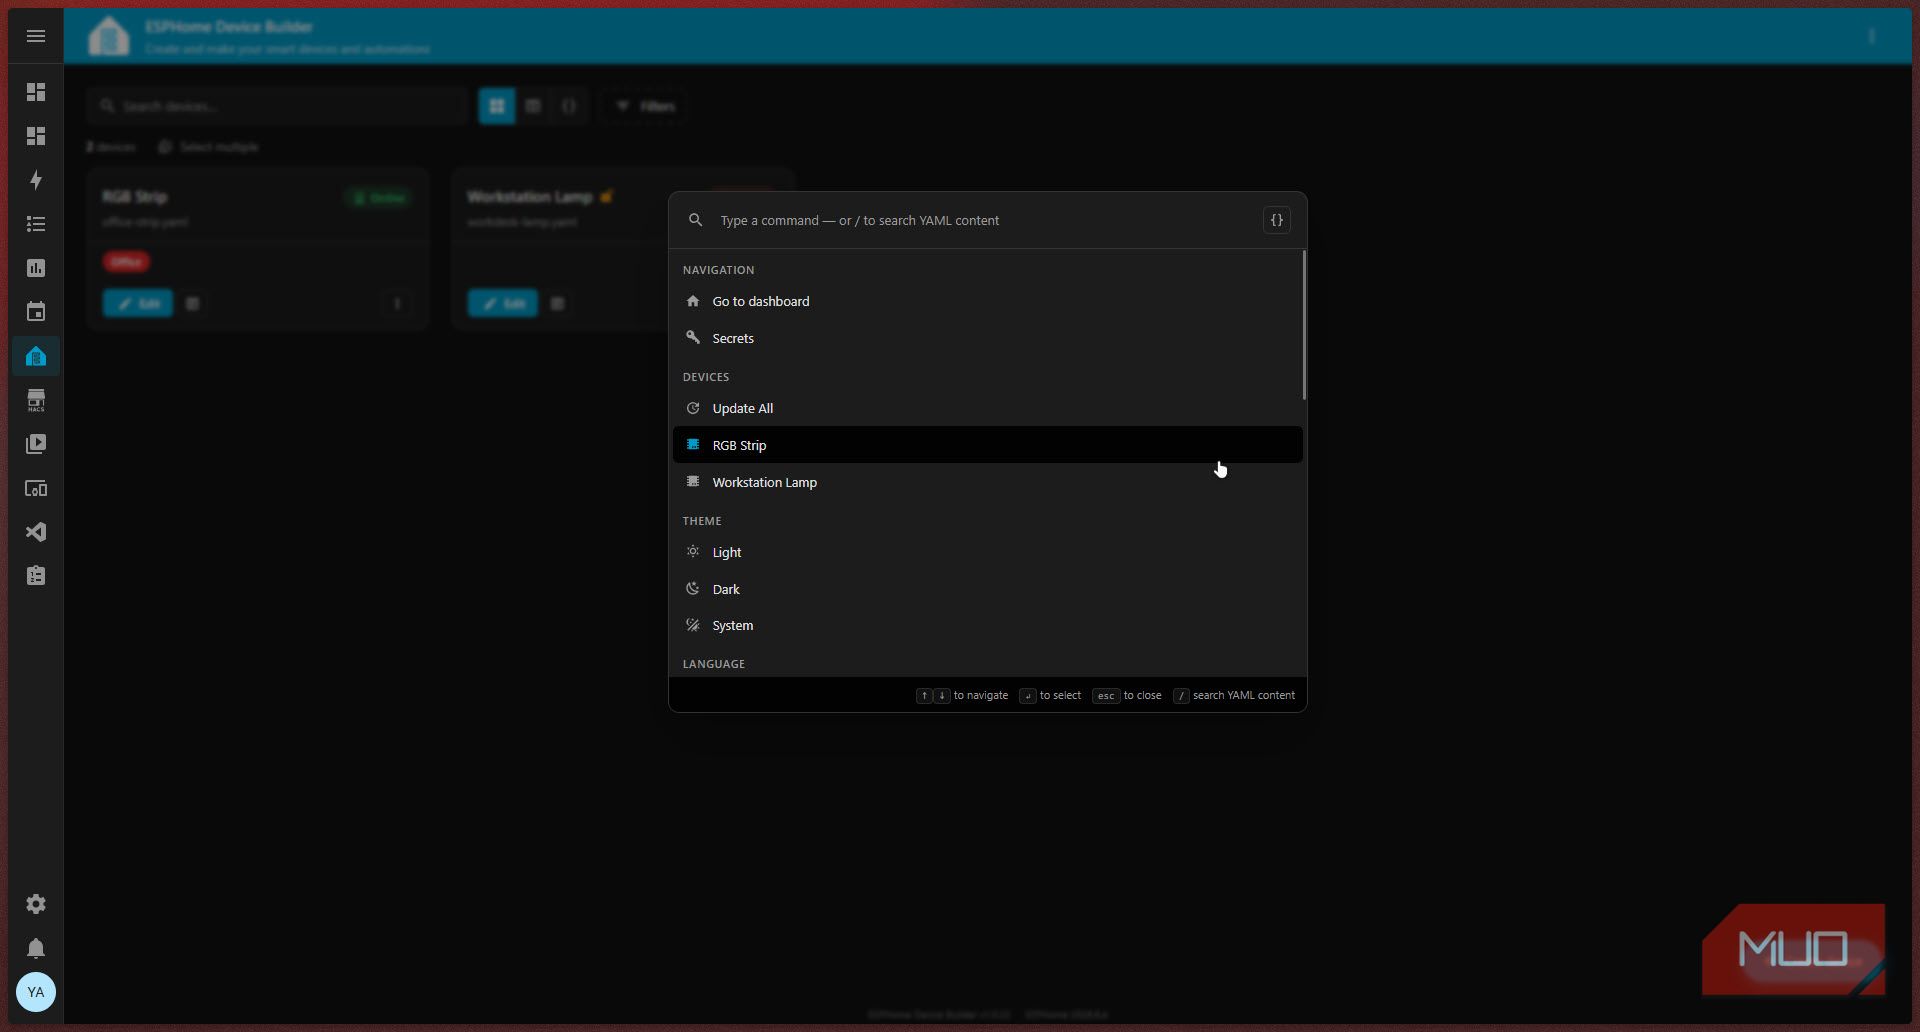The image size is (1920, 1032).
Task: Switch theme to Dark
Action: (x=987, y=589)
